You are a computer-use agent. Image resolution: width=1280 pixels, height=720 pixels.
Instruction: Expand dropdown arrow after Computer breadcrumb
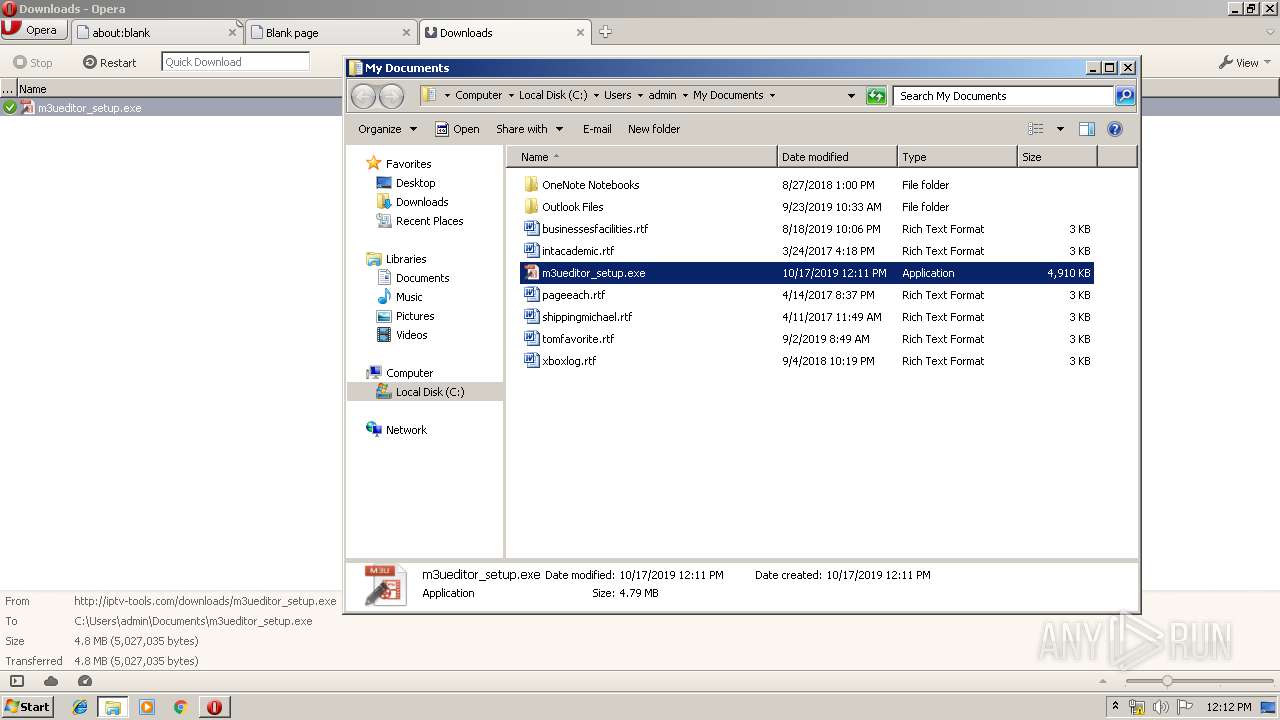pos(511,96)
